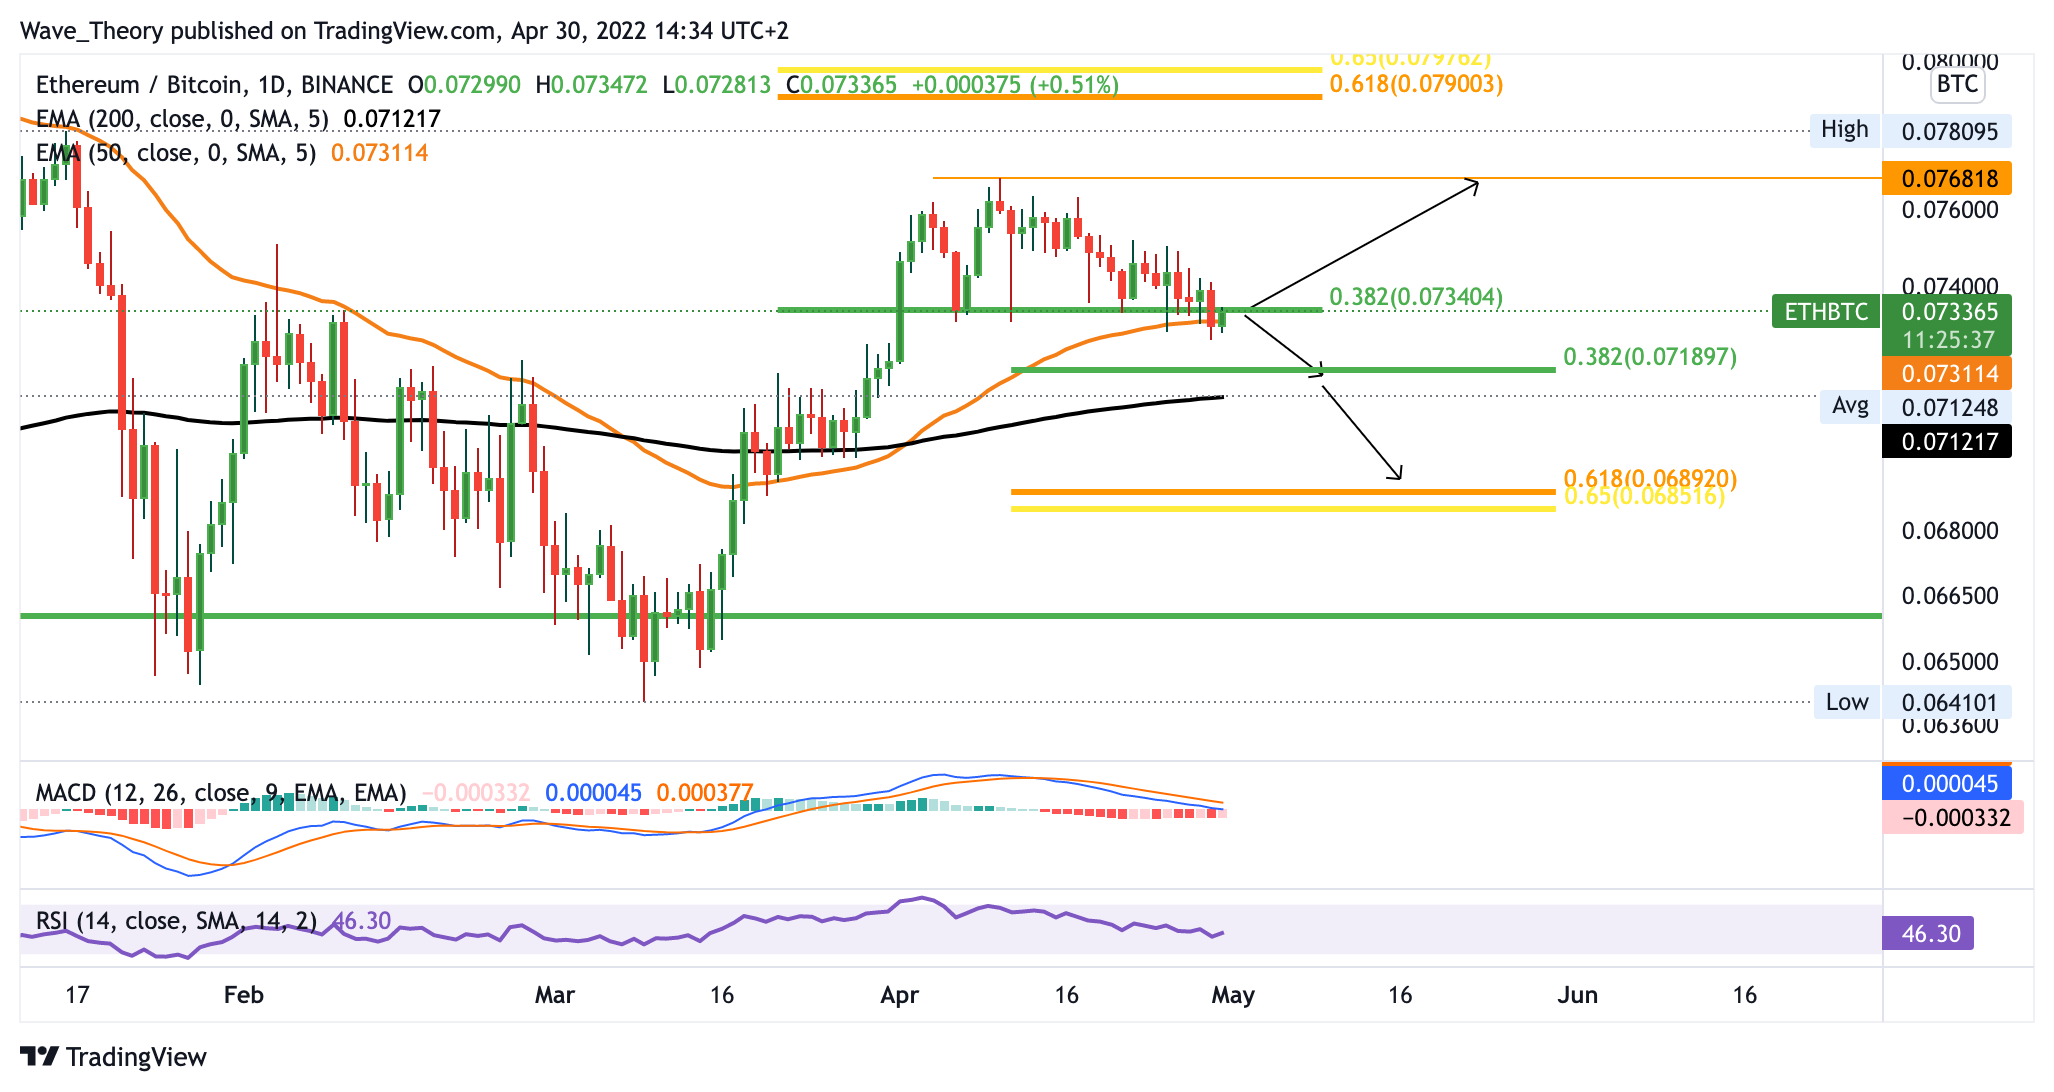The height and width of the screenshot is (1092, 2054).
Task: Open the MACD indicator legend
Action: (x=220, y=793)
